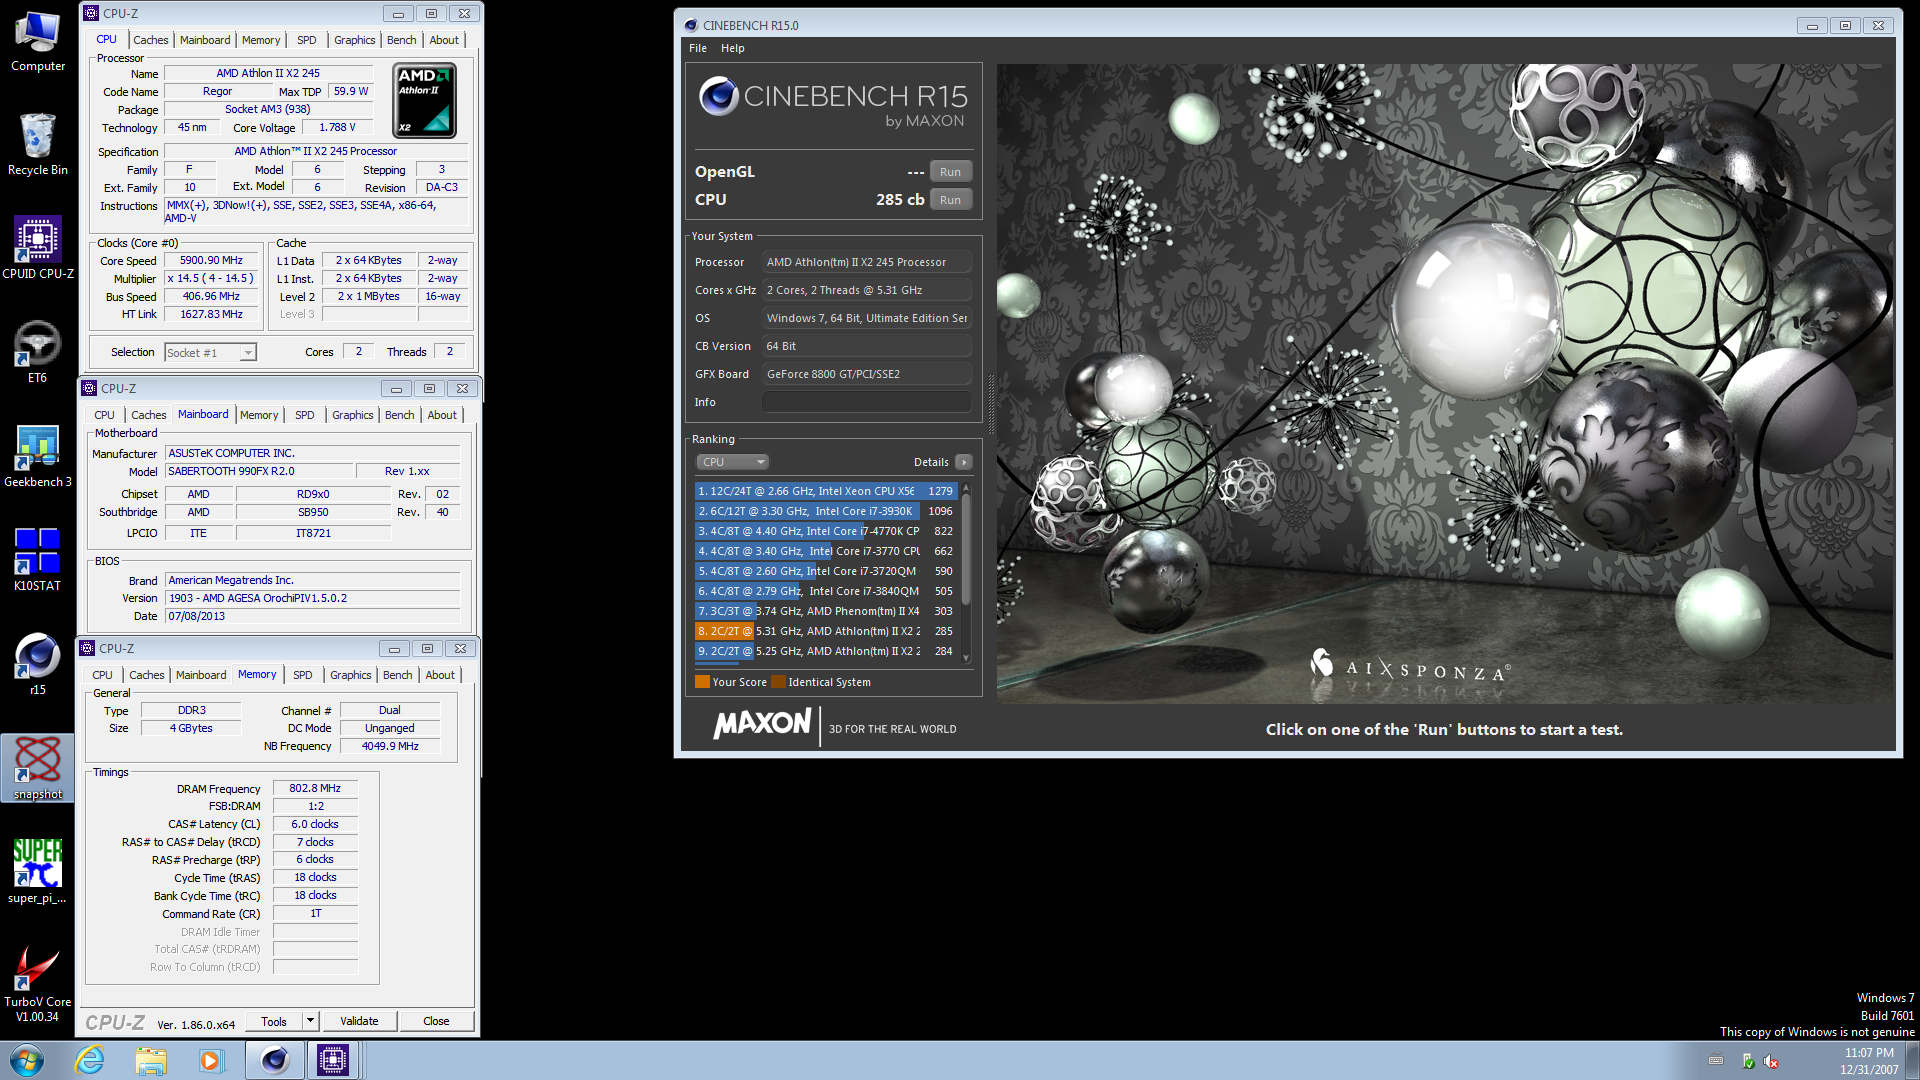Select ranking entry 1 Intel Xeon 1279
1920x1080 pixels.
(826, 491)
